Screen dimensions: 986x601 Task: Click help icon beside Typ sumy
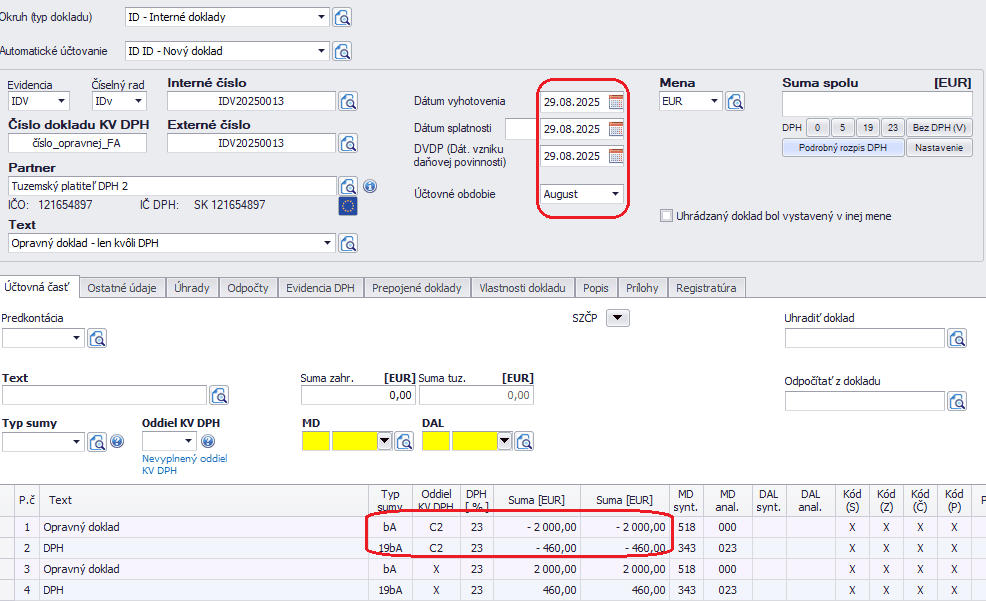pos(117,441)
